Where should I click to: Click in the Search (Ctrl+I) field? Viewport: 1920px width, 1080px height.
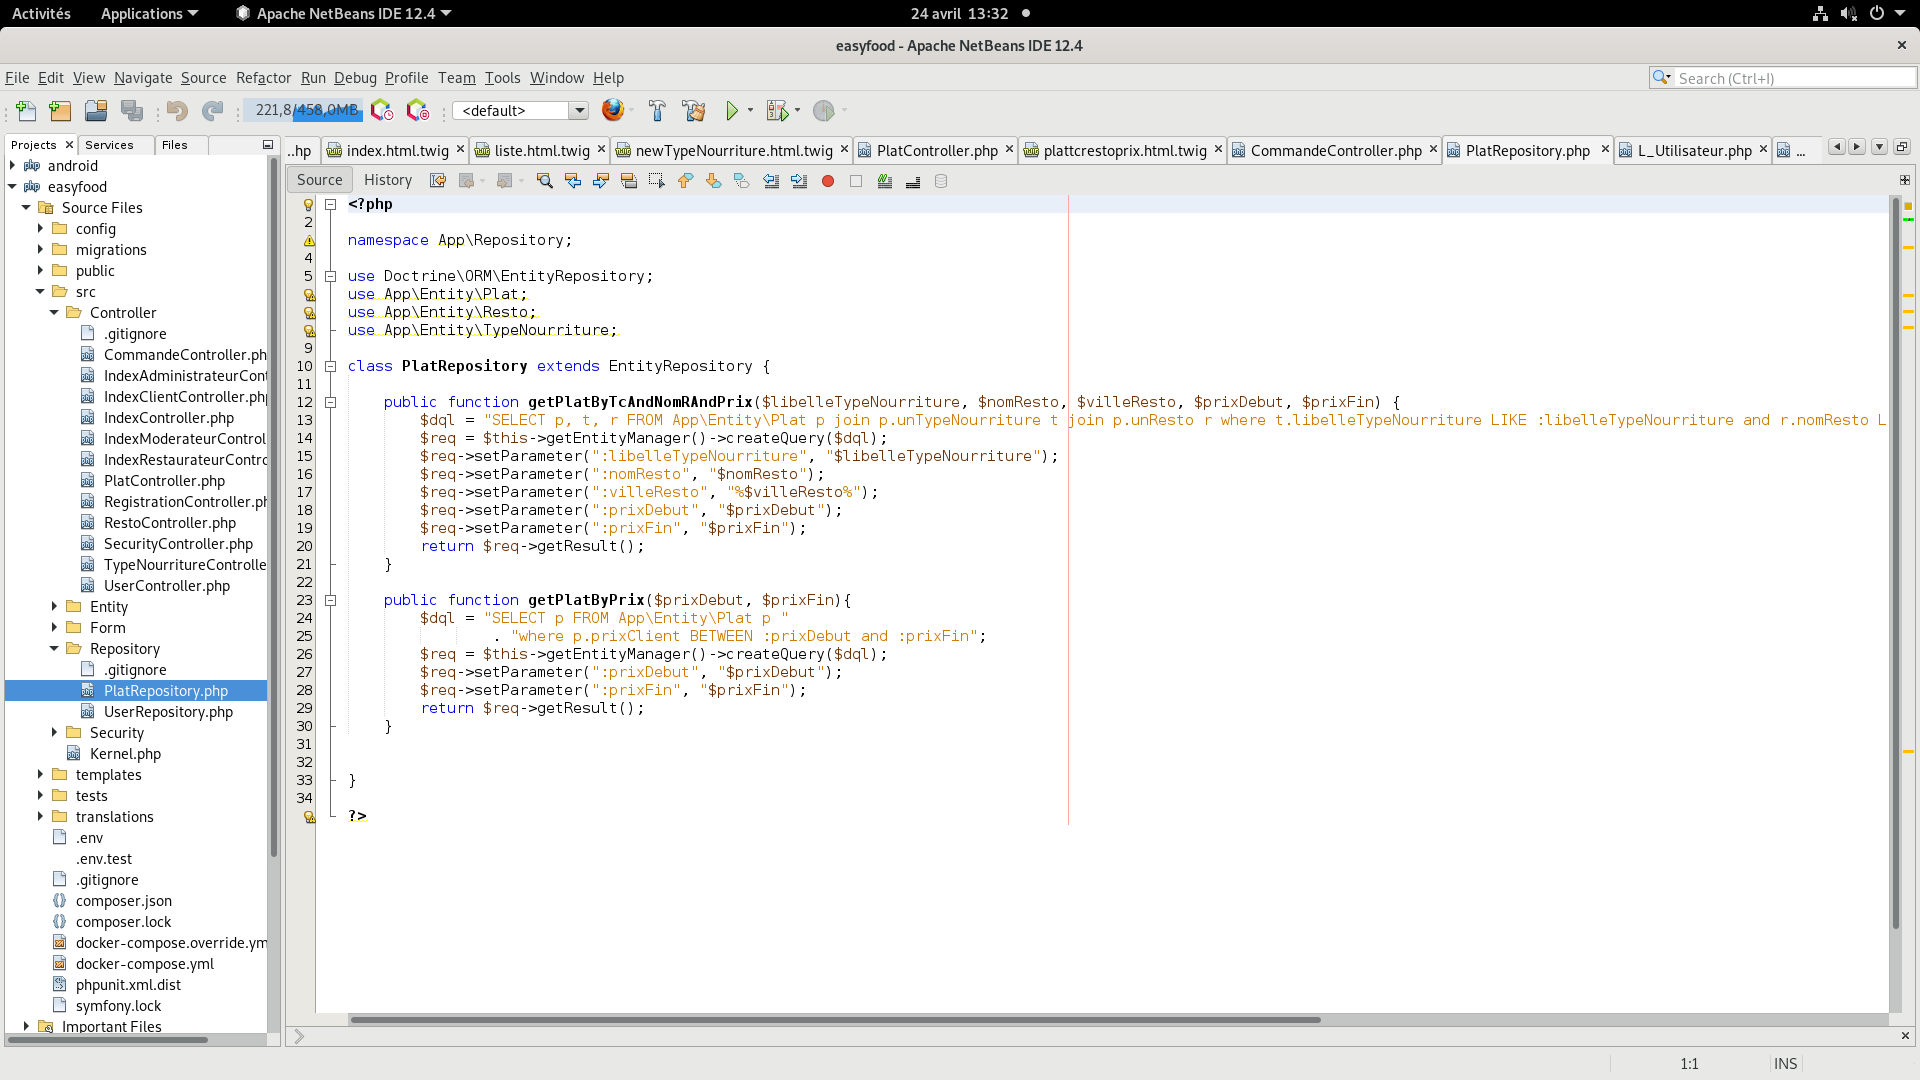coord(1790,78)
